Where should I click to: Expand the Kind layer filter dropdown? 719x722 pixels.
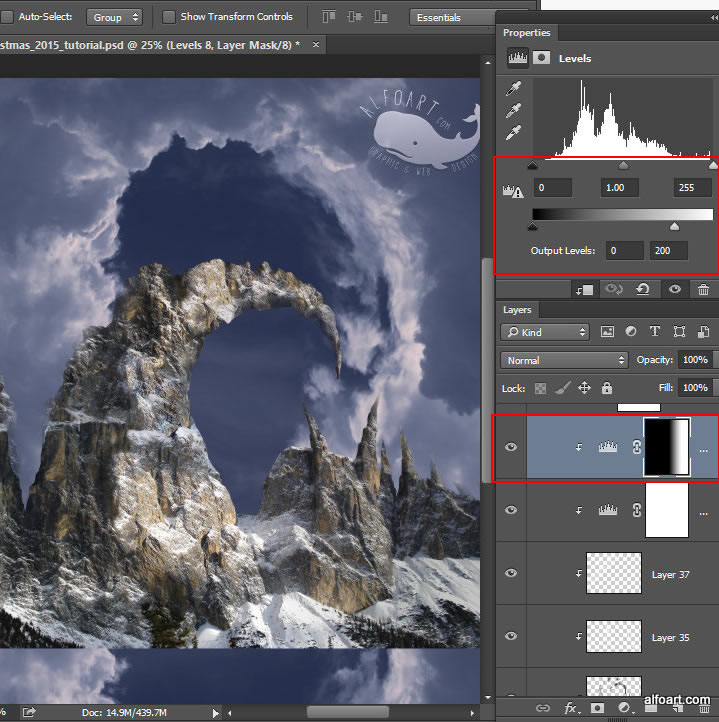coord(545,332)
